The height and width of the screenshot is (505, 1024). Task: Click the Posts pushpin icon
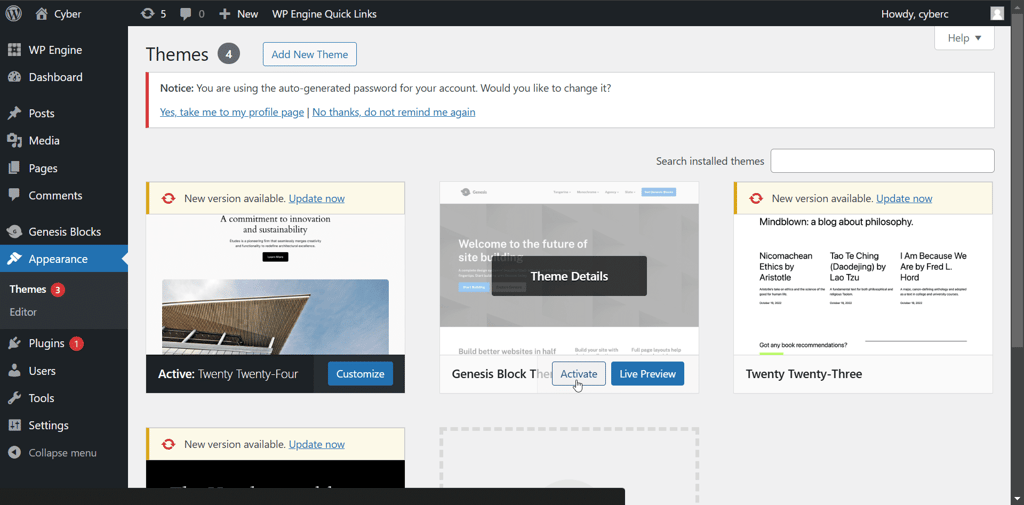pos(14,114)
